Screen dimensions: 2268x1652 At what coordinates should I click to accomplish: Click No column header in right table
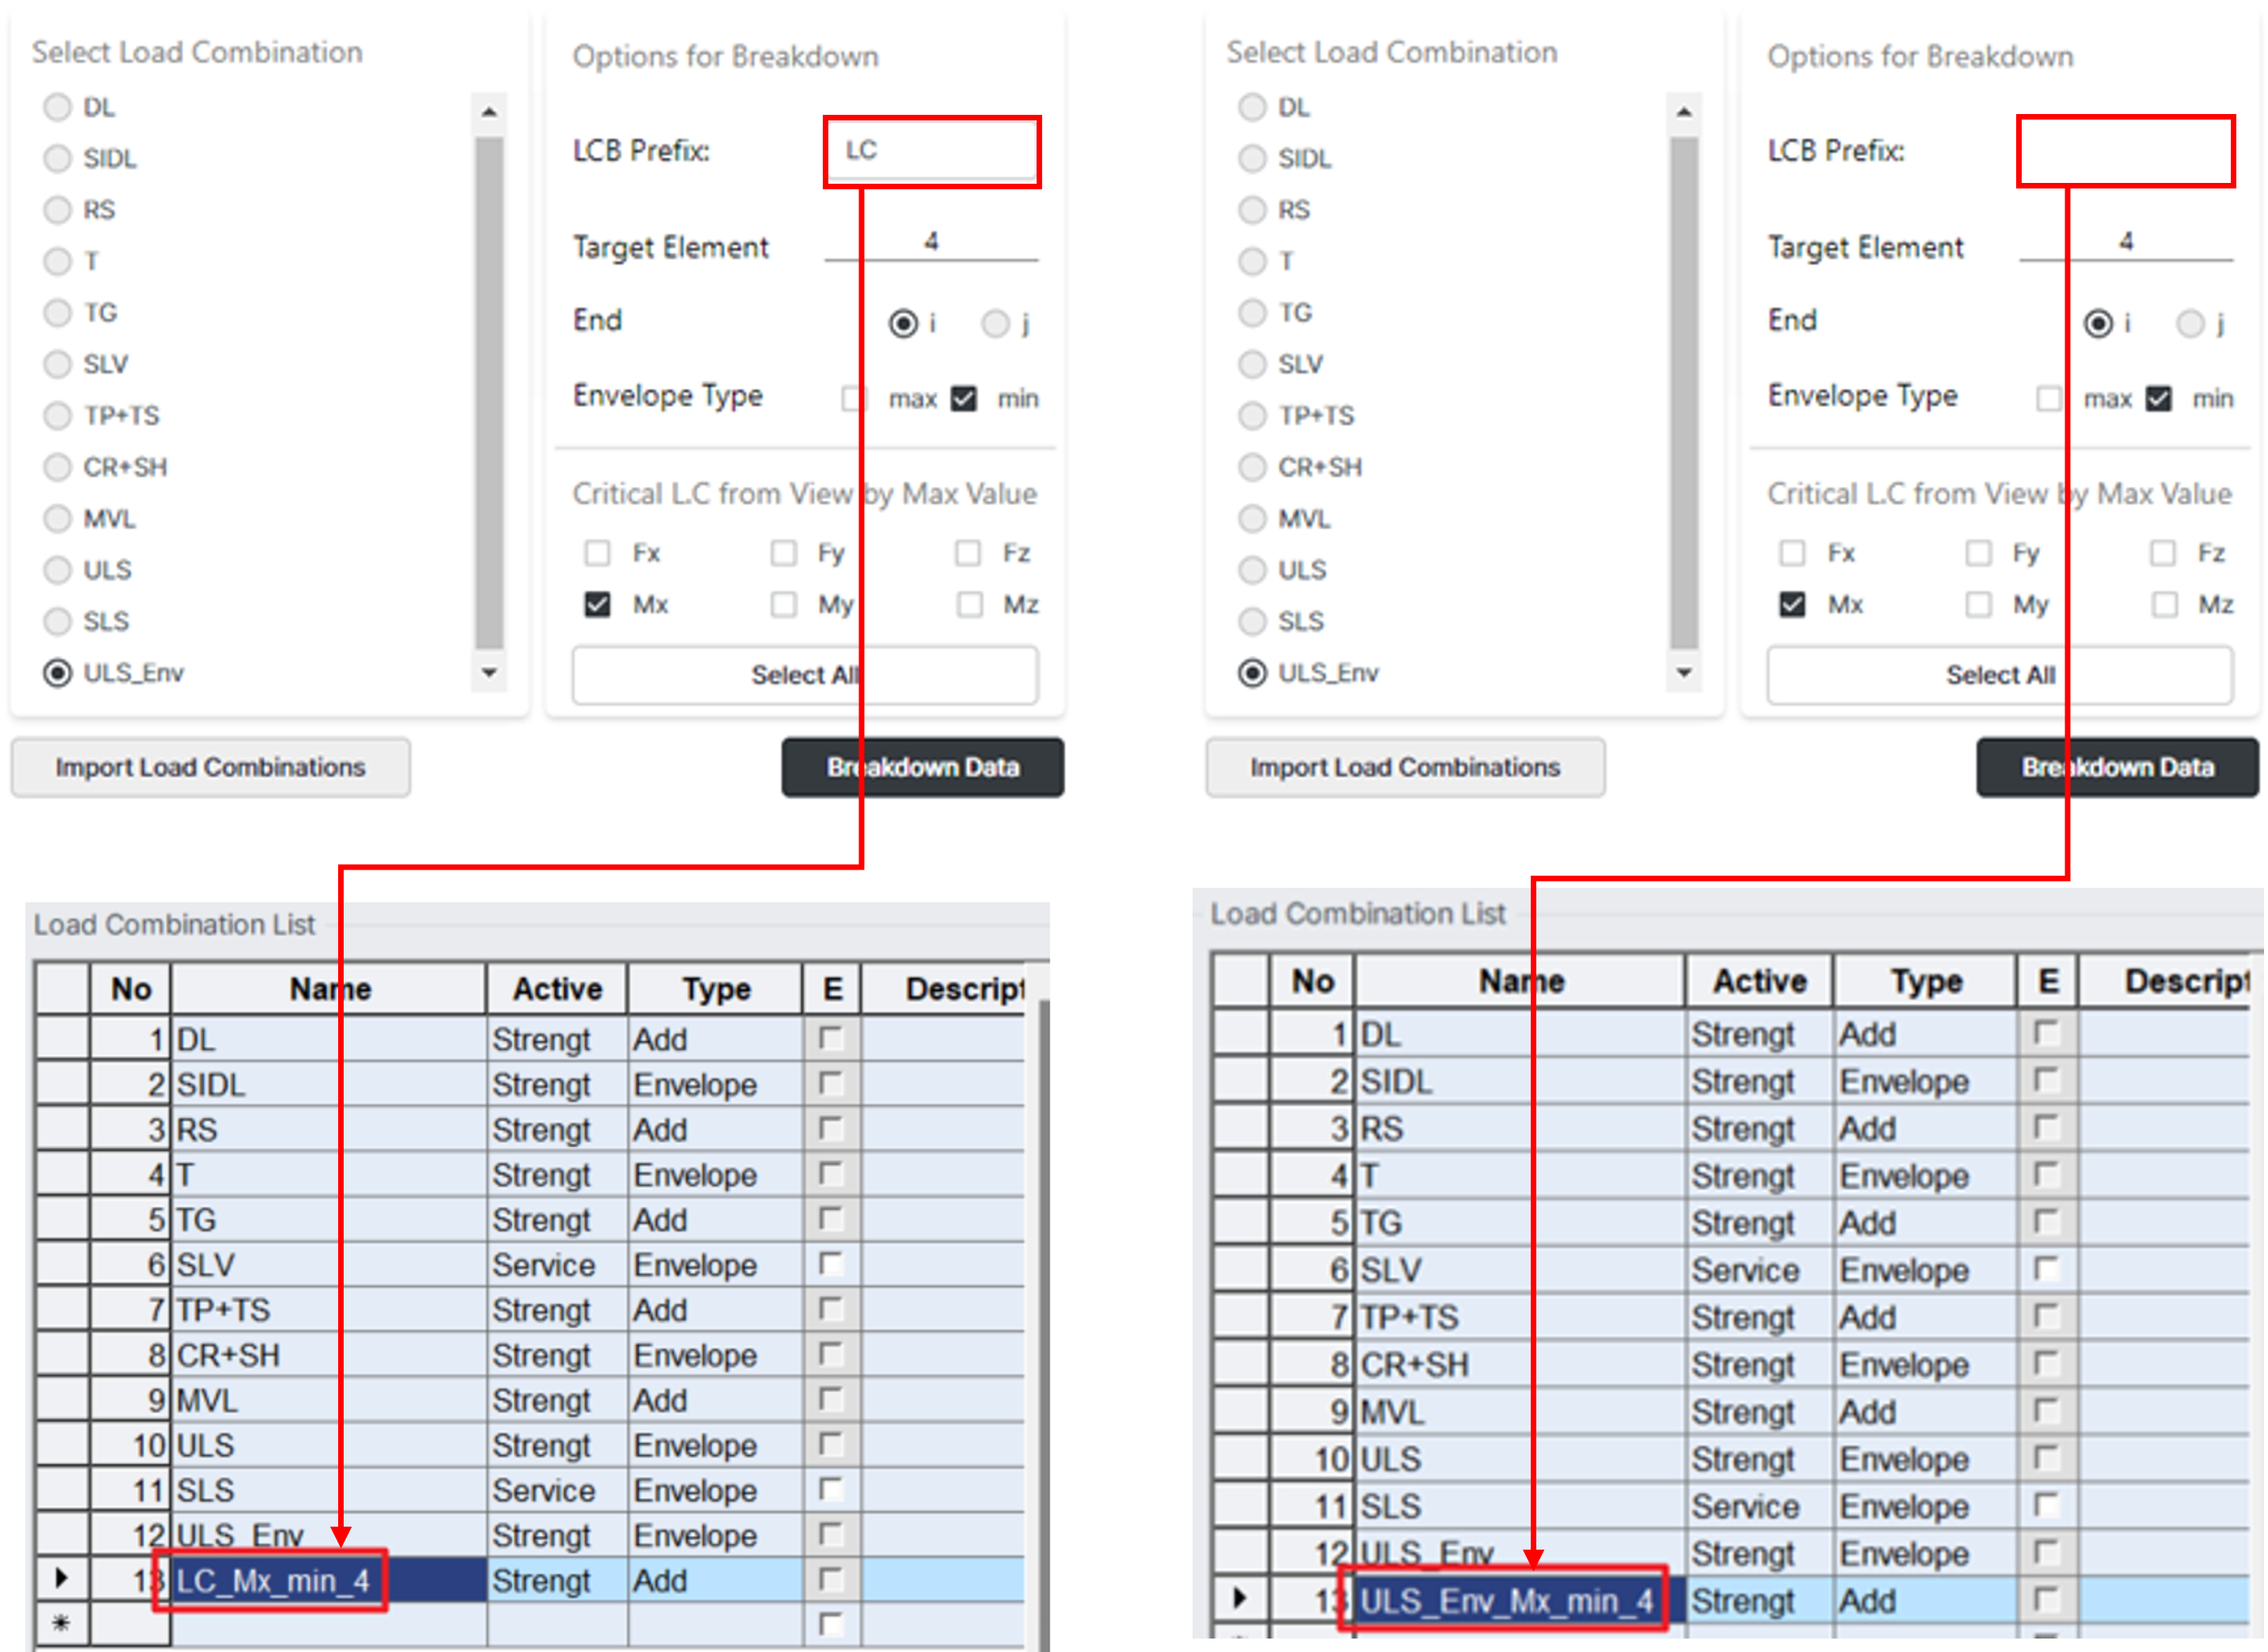(x=1313, y=981)
